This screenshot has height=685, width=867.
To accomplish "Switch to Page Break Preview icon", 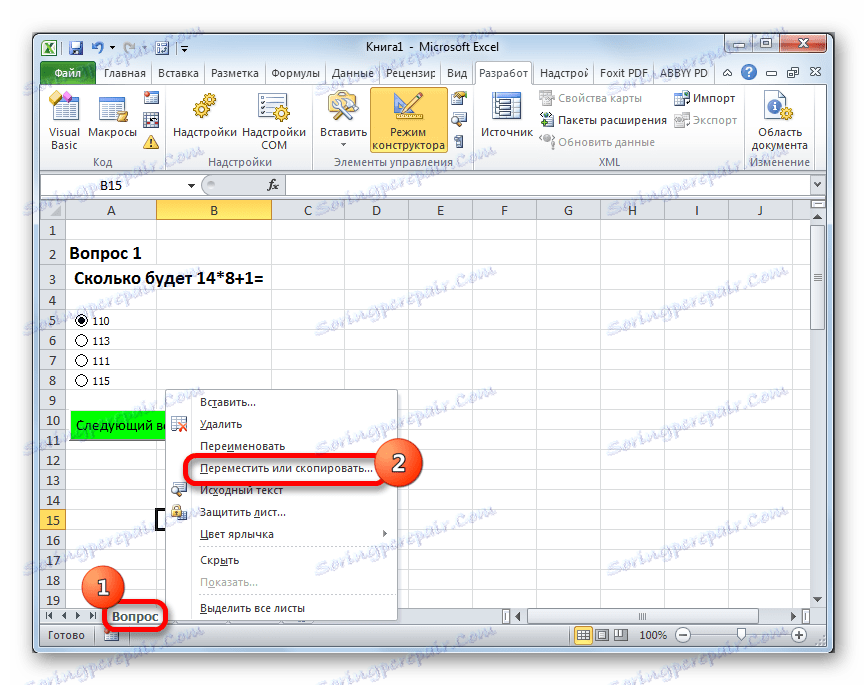I will point(621,635).
